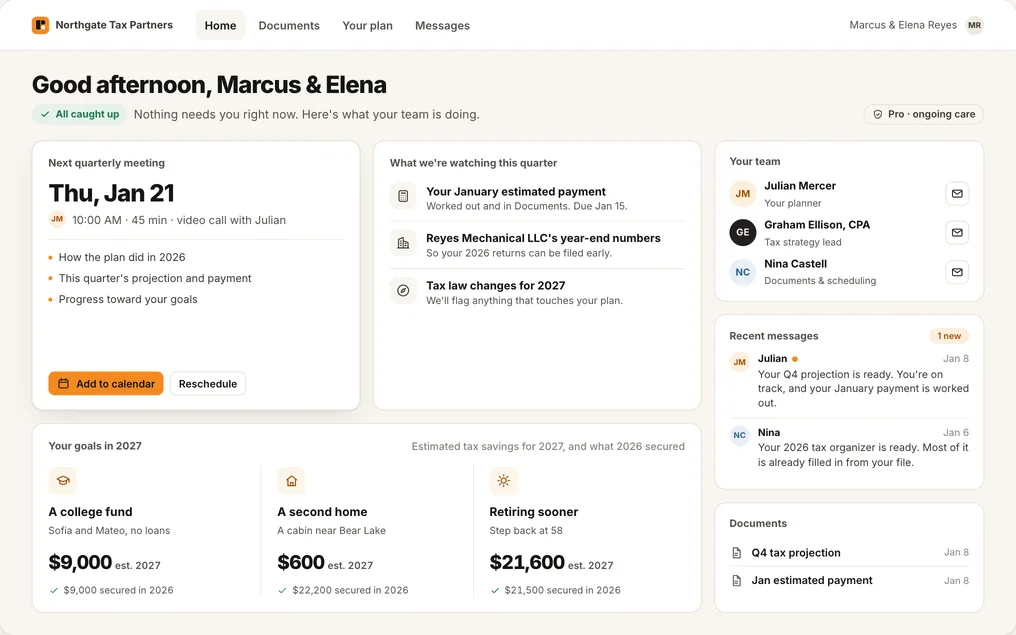Image resolution: width=1016 pixels, height=635 pixels.
Task: Click the $21,600 est. 2027 amount
Action: 551,562
